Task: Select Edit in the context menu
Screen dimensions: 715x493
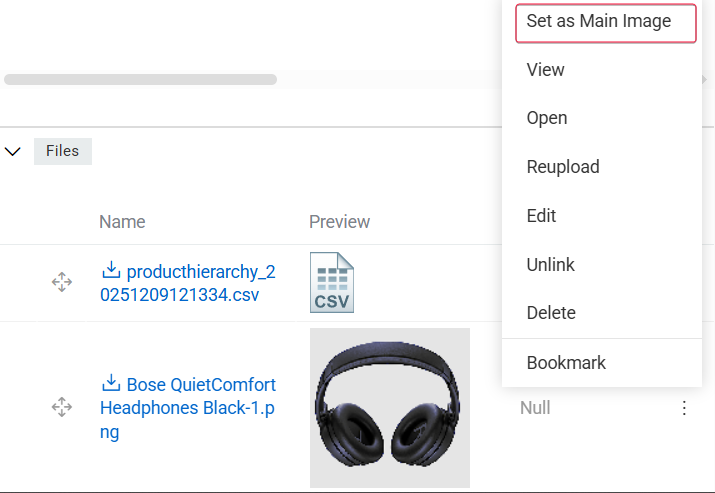Action: (x=541, y=216)
